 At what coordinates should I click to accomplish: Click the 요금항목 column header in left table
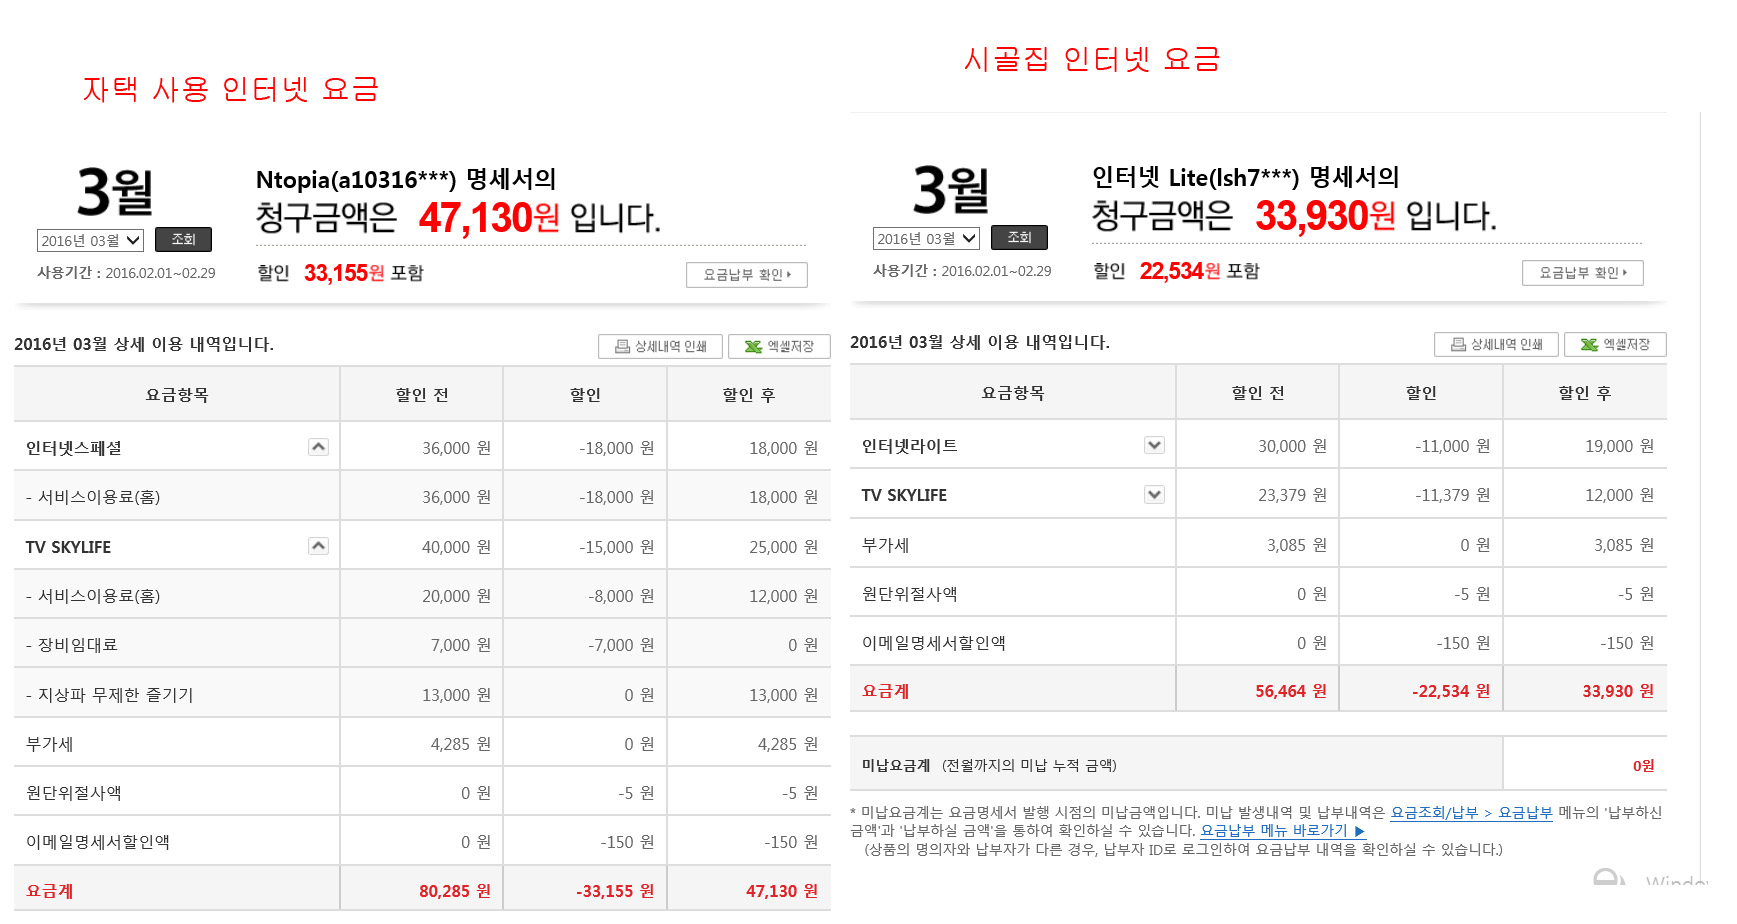coord(177,395)
